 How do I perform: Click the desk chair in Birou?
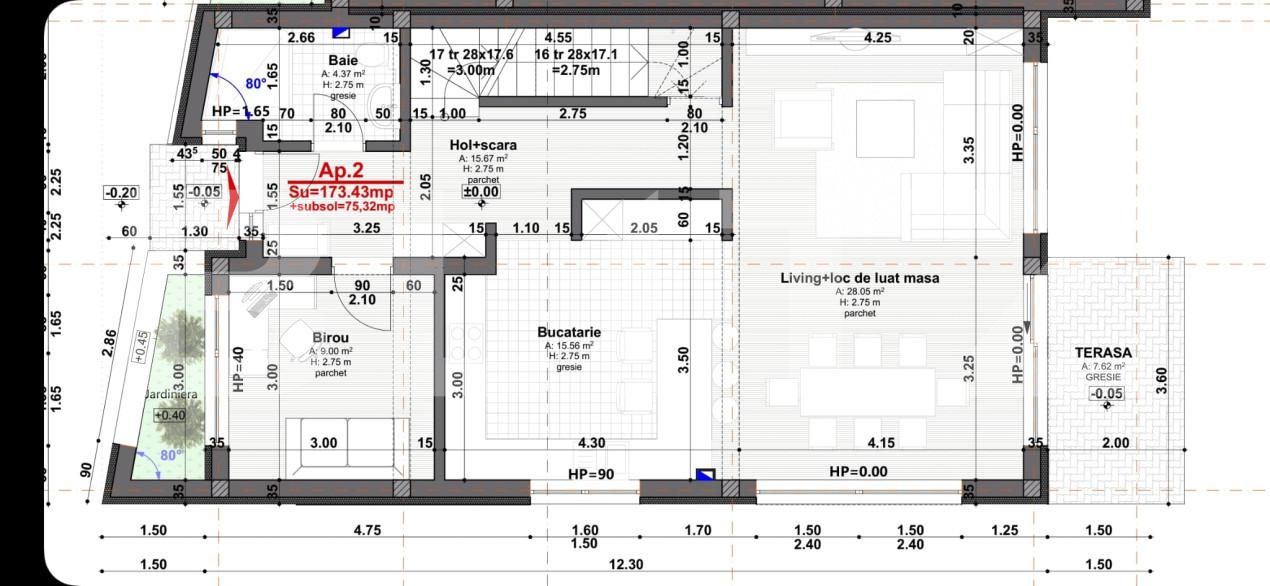pyautogui.click(x=298, y=339)
